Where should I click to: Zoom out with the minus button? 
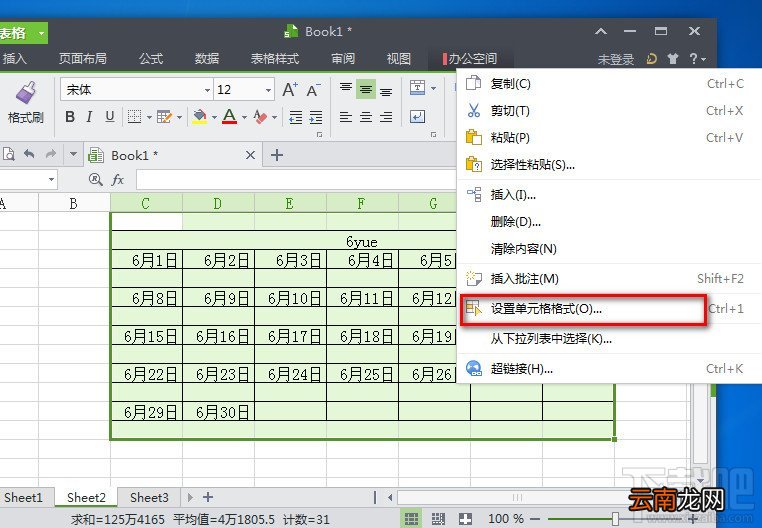[x=535, y=519]
